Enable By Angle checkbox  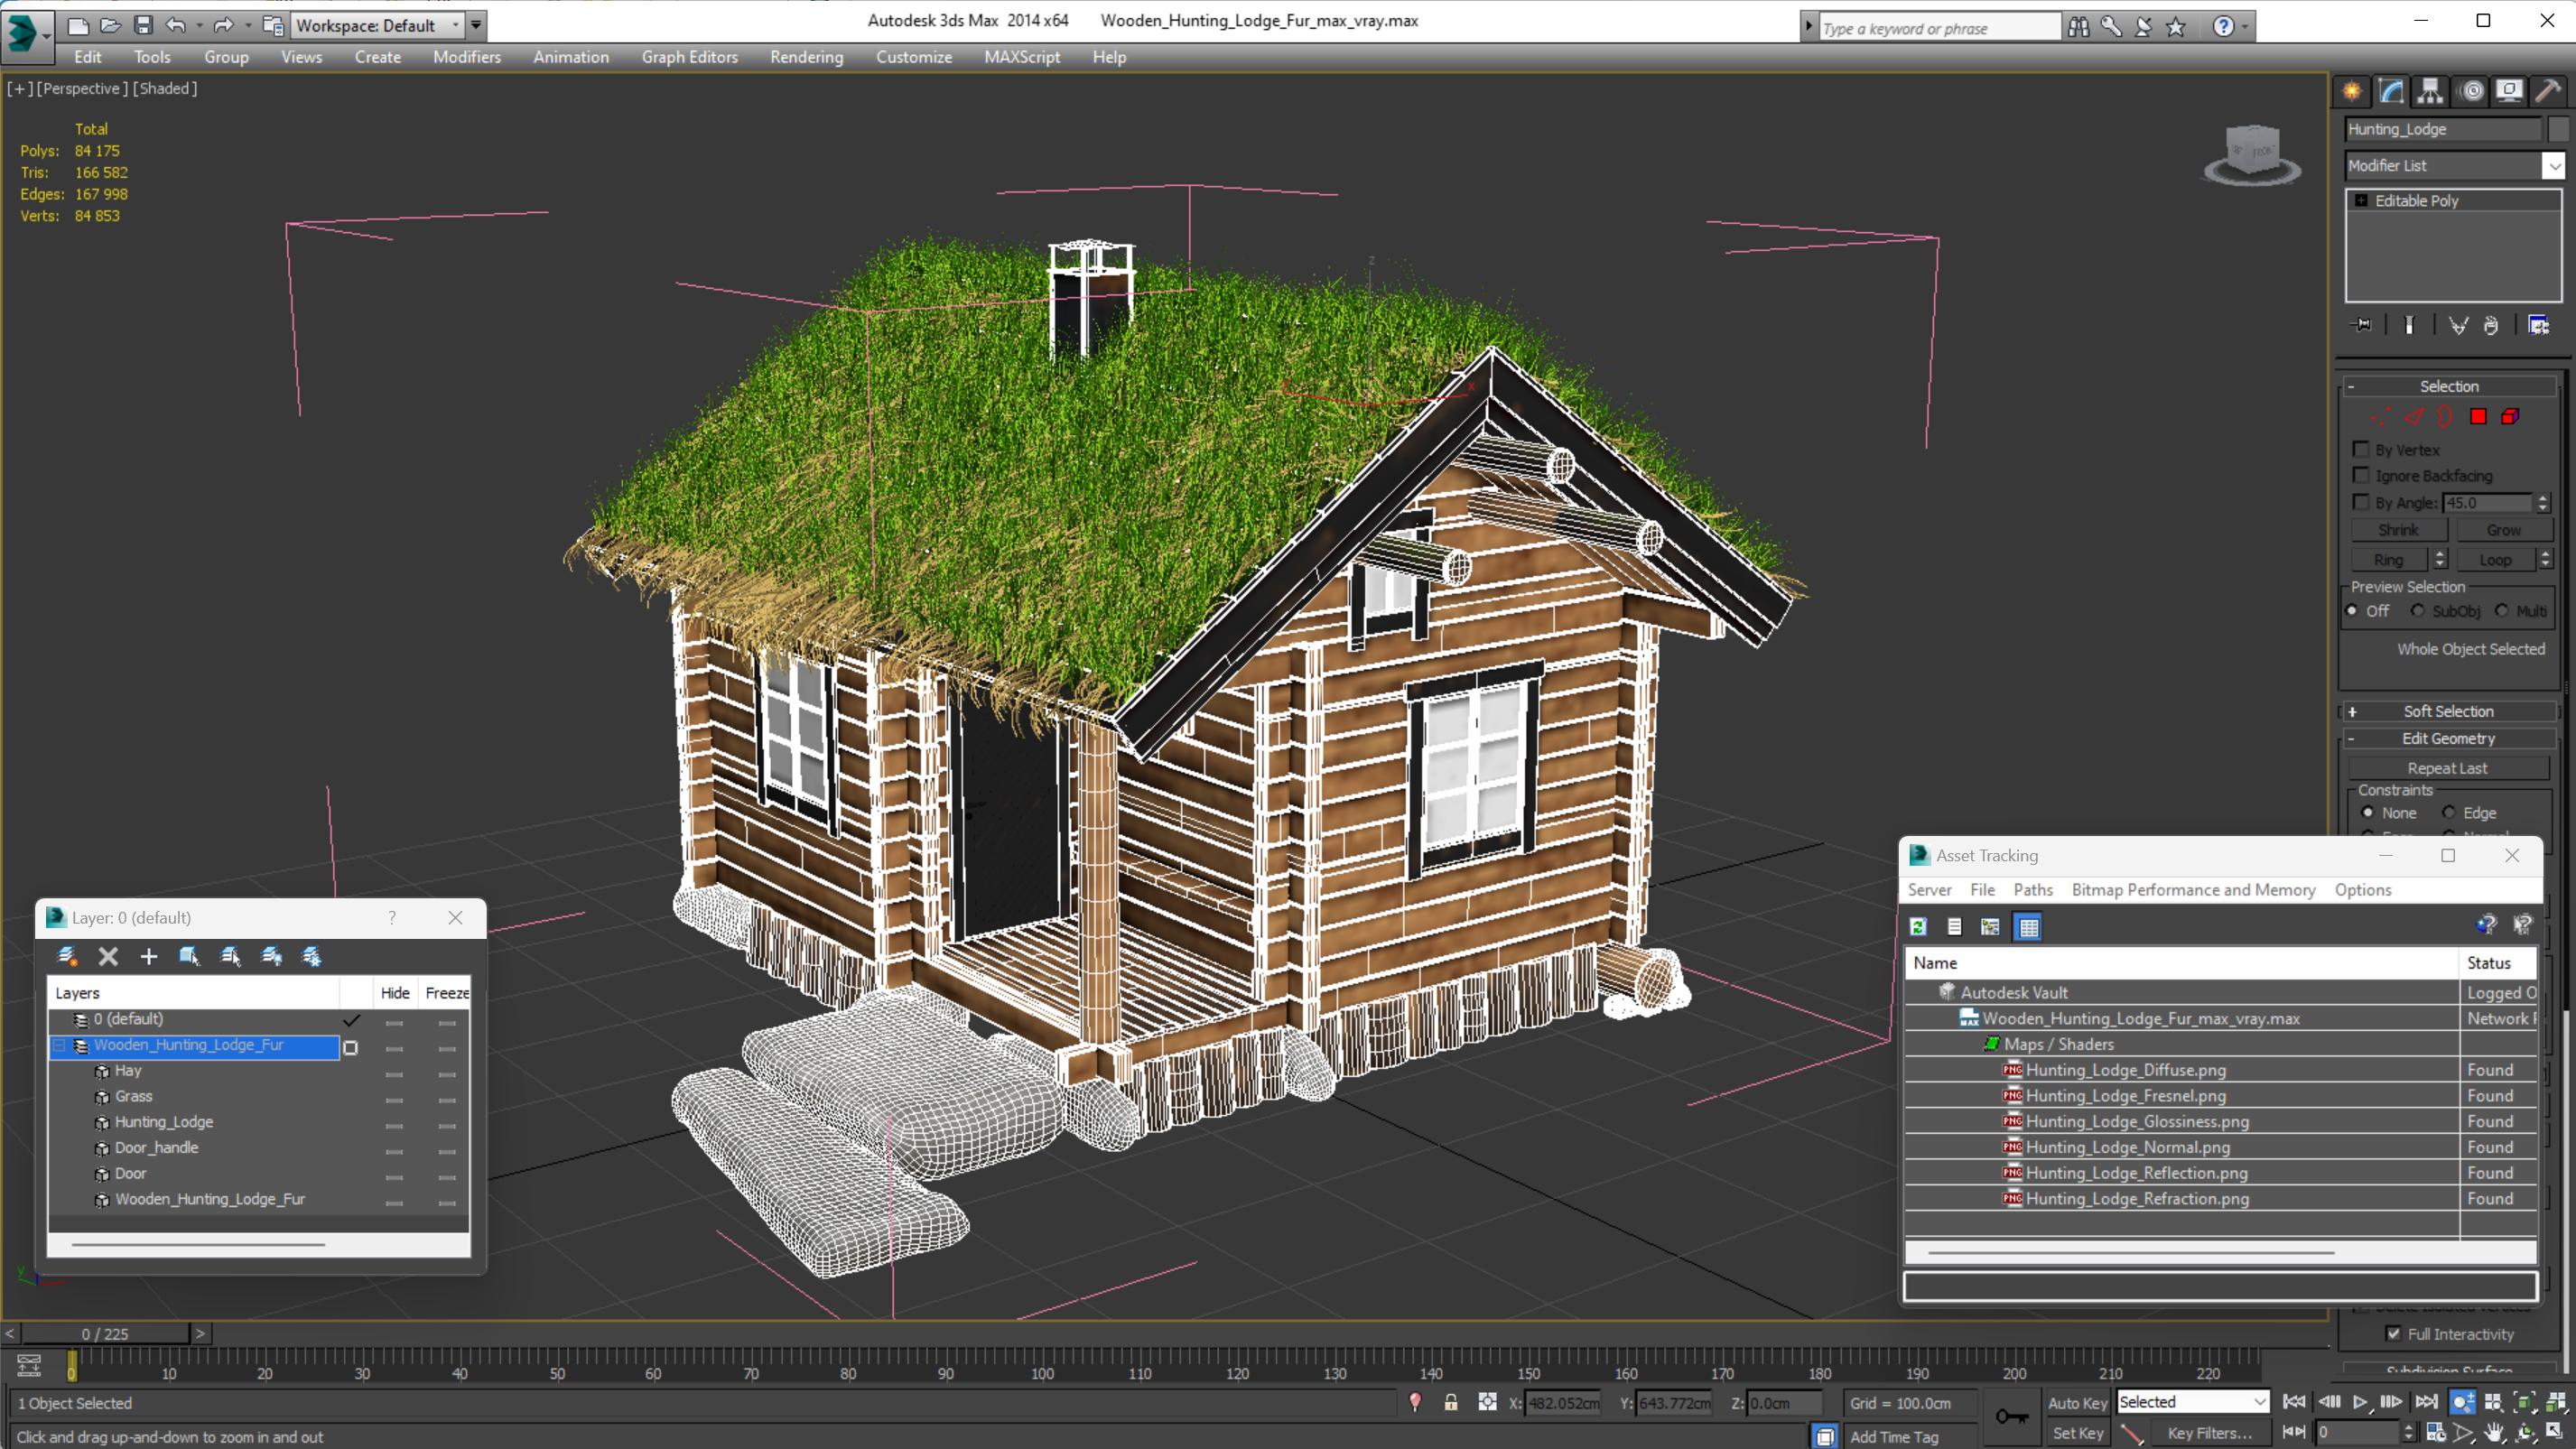tap(2362, 502)
